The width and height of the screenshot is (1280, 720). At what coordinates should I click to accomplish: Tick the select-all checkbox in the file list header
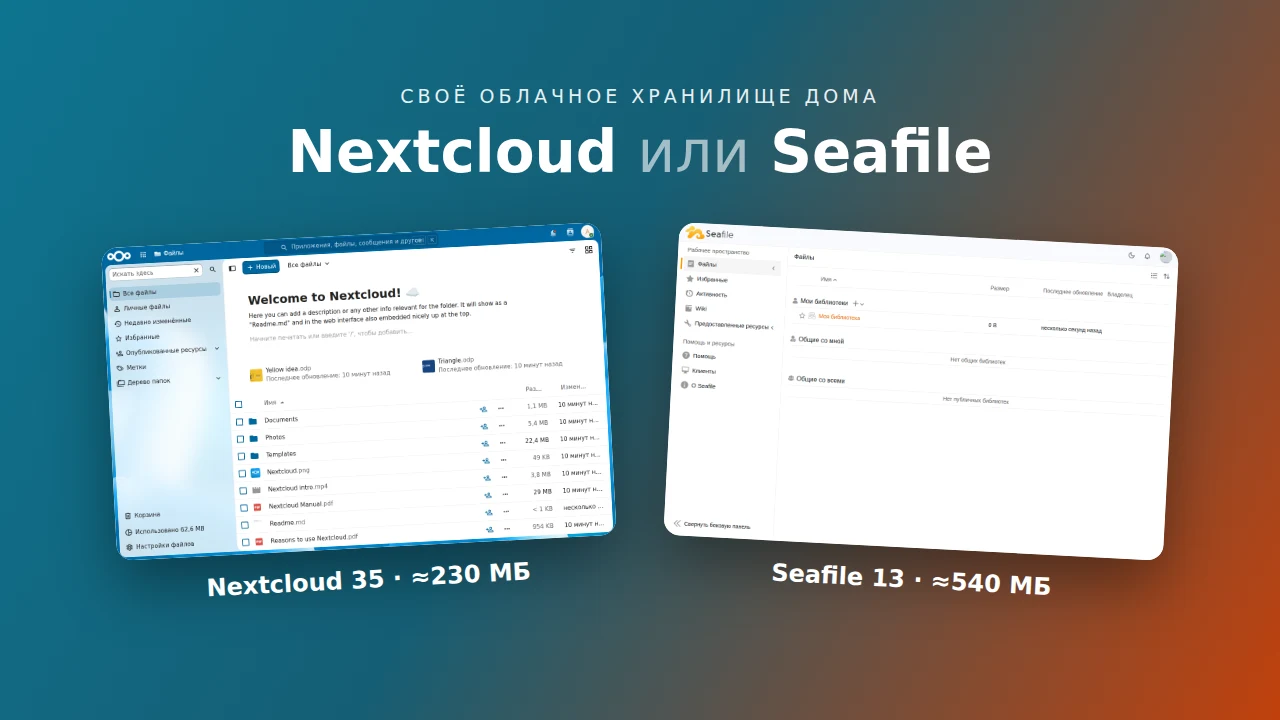[x=239, y=404]
